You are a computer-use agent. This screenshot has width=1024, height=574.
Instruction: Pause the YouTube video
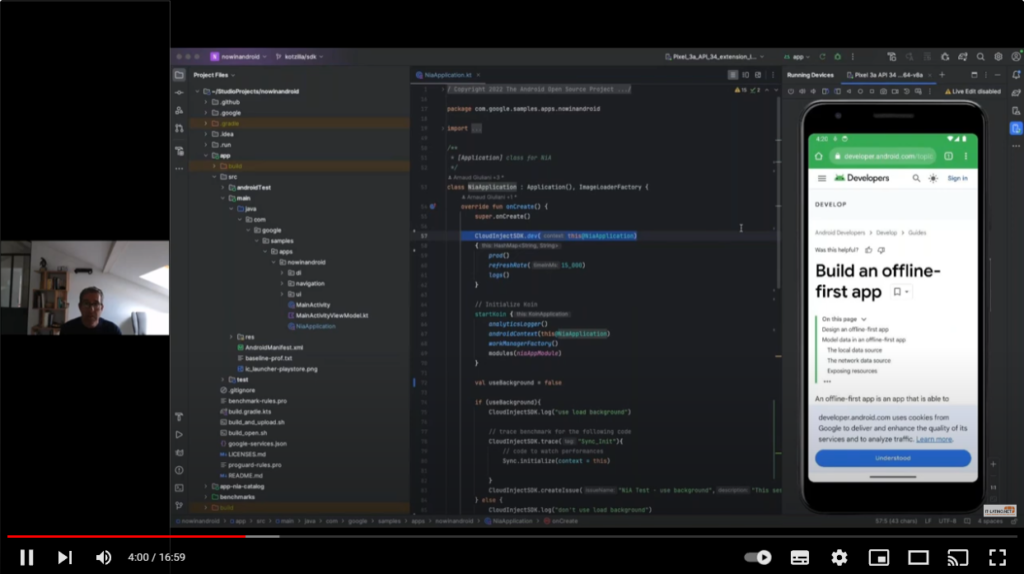27,557
